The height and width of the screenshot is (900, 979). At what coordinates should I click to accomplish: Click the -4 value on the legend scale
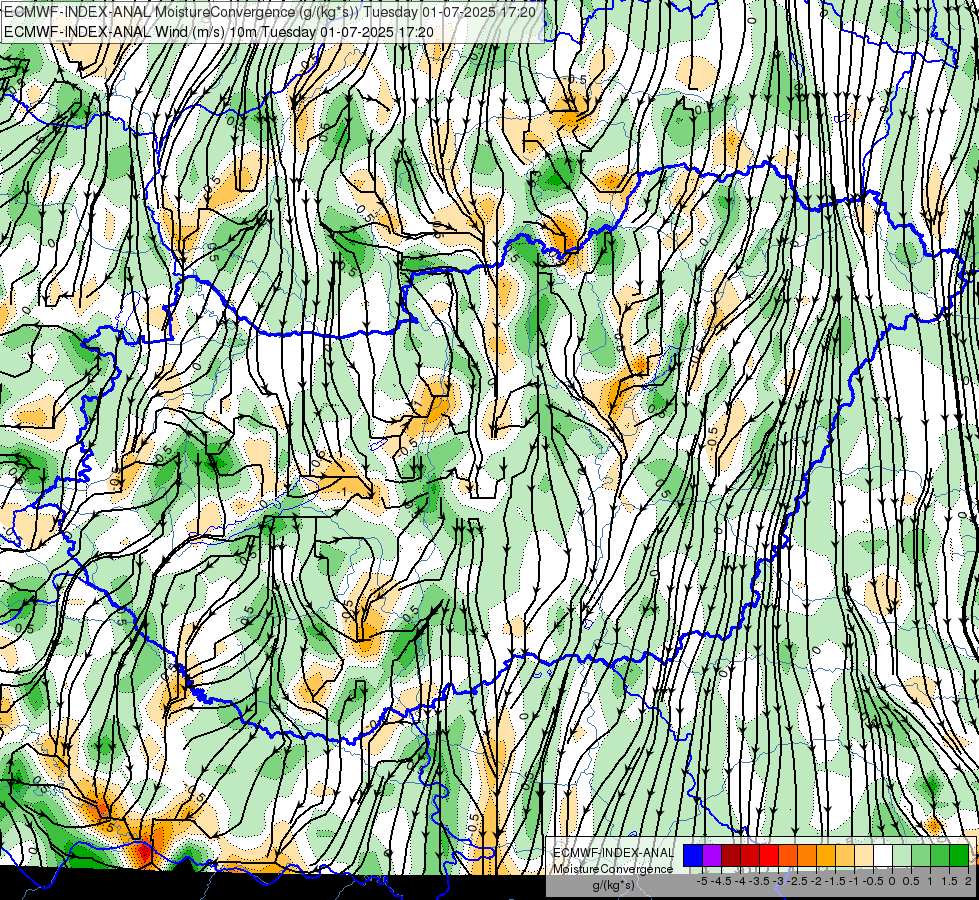click(740, 881)
